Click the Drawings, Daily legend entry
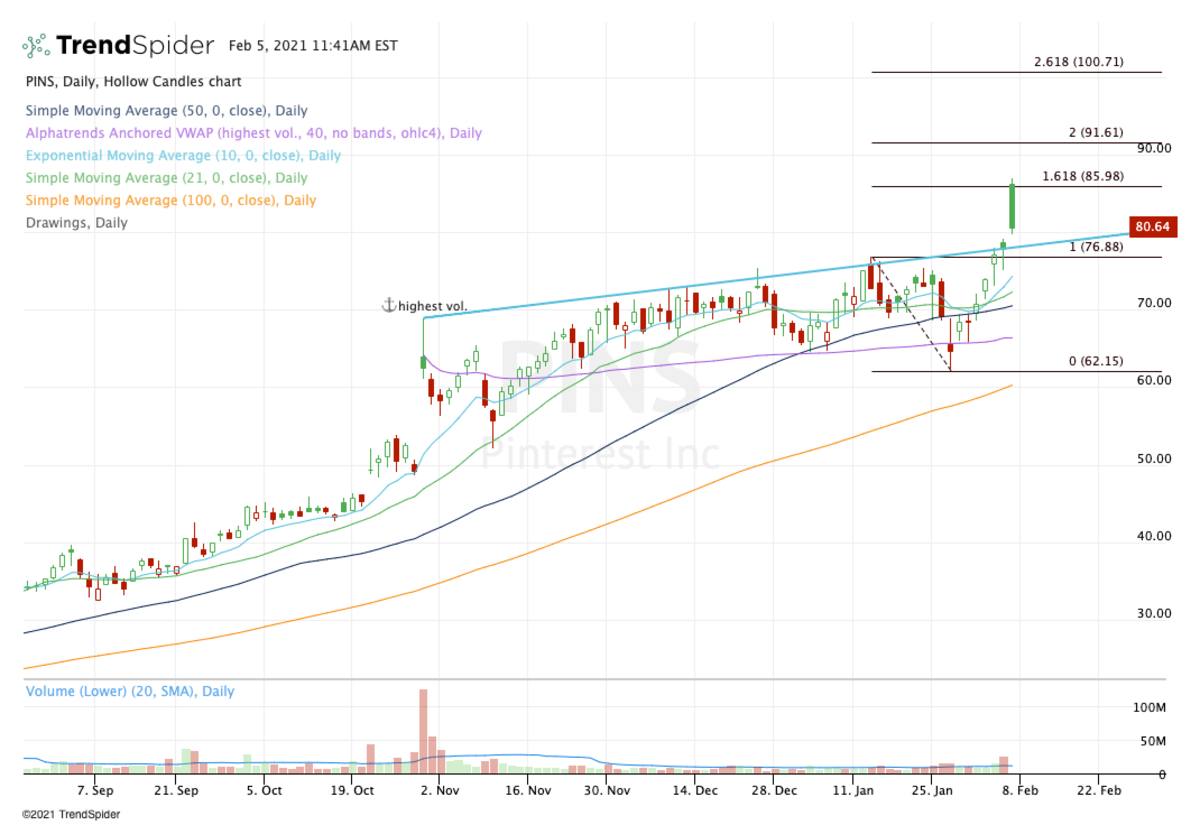Screen dimensions: 1200x825 (x=77, y=223)
